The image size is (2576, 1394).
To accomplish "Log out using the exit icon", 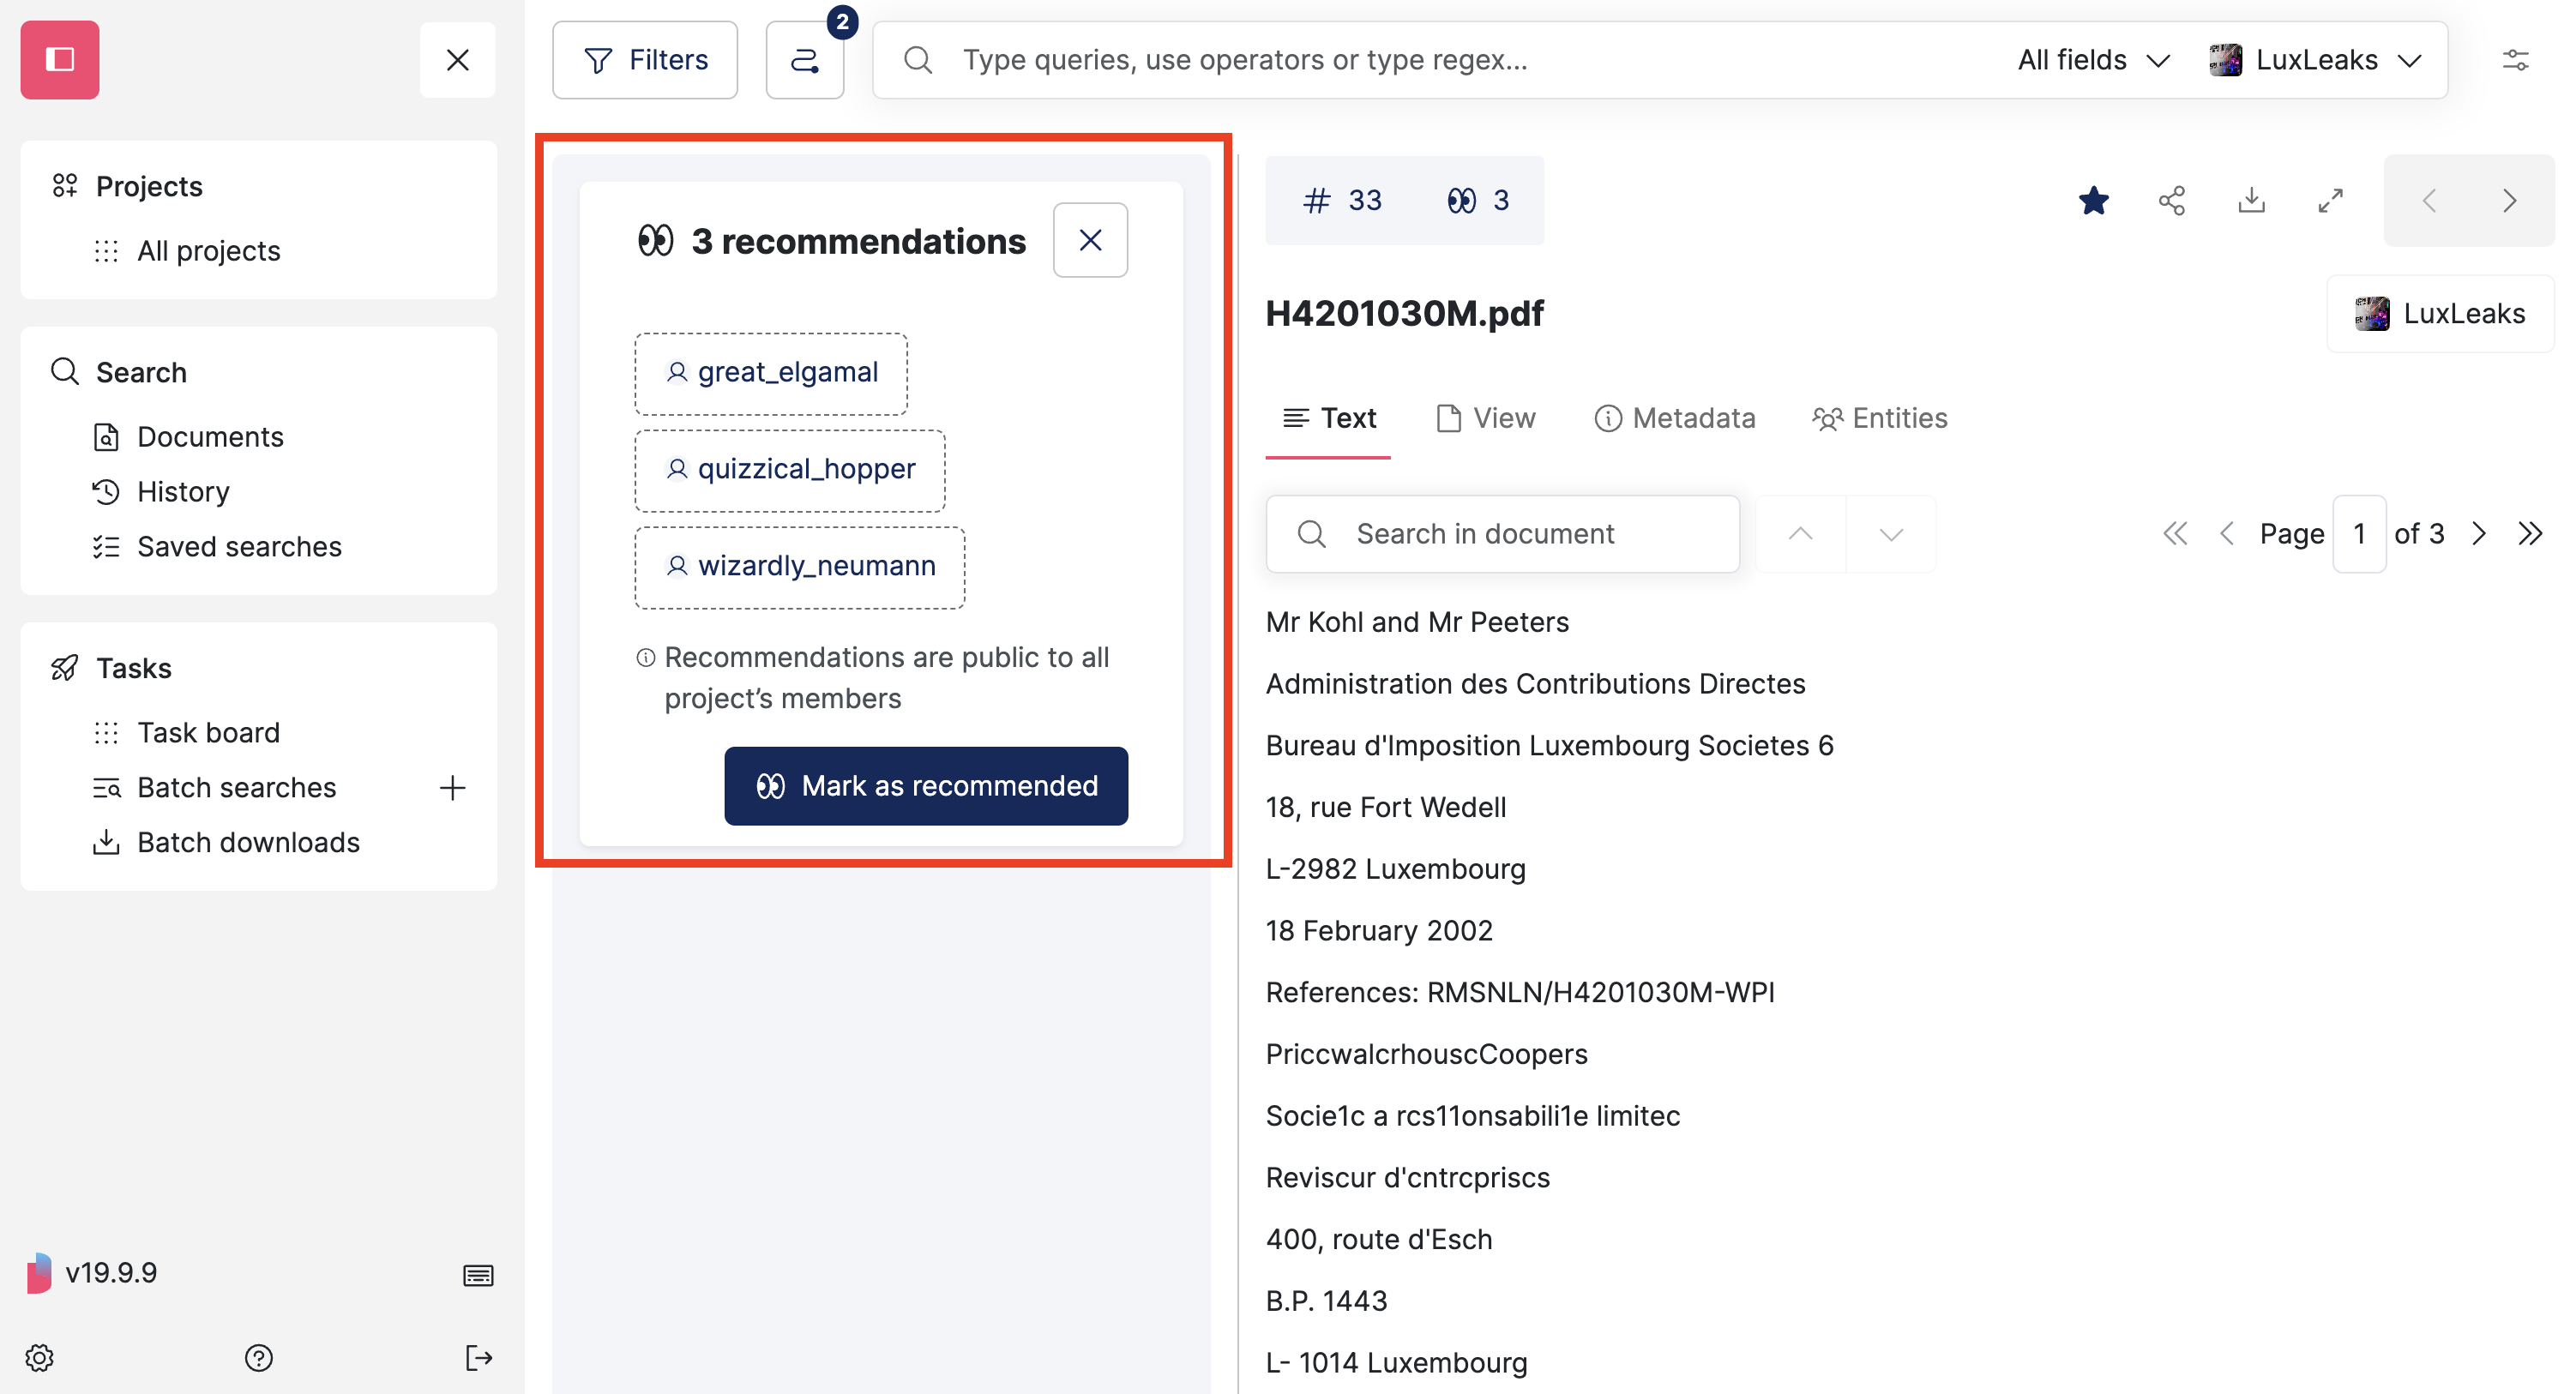I will [x=479, y=1358].
